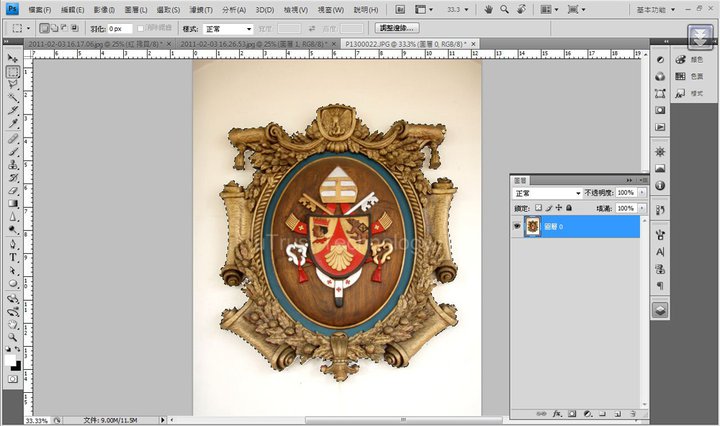Open the 3D(D) menu
The image size is (720, 426).
(x=265, y=9)
